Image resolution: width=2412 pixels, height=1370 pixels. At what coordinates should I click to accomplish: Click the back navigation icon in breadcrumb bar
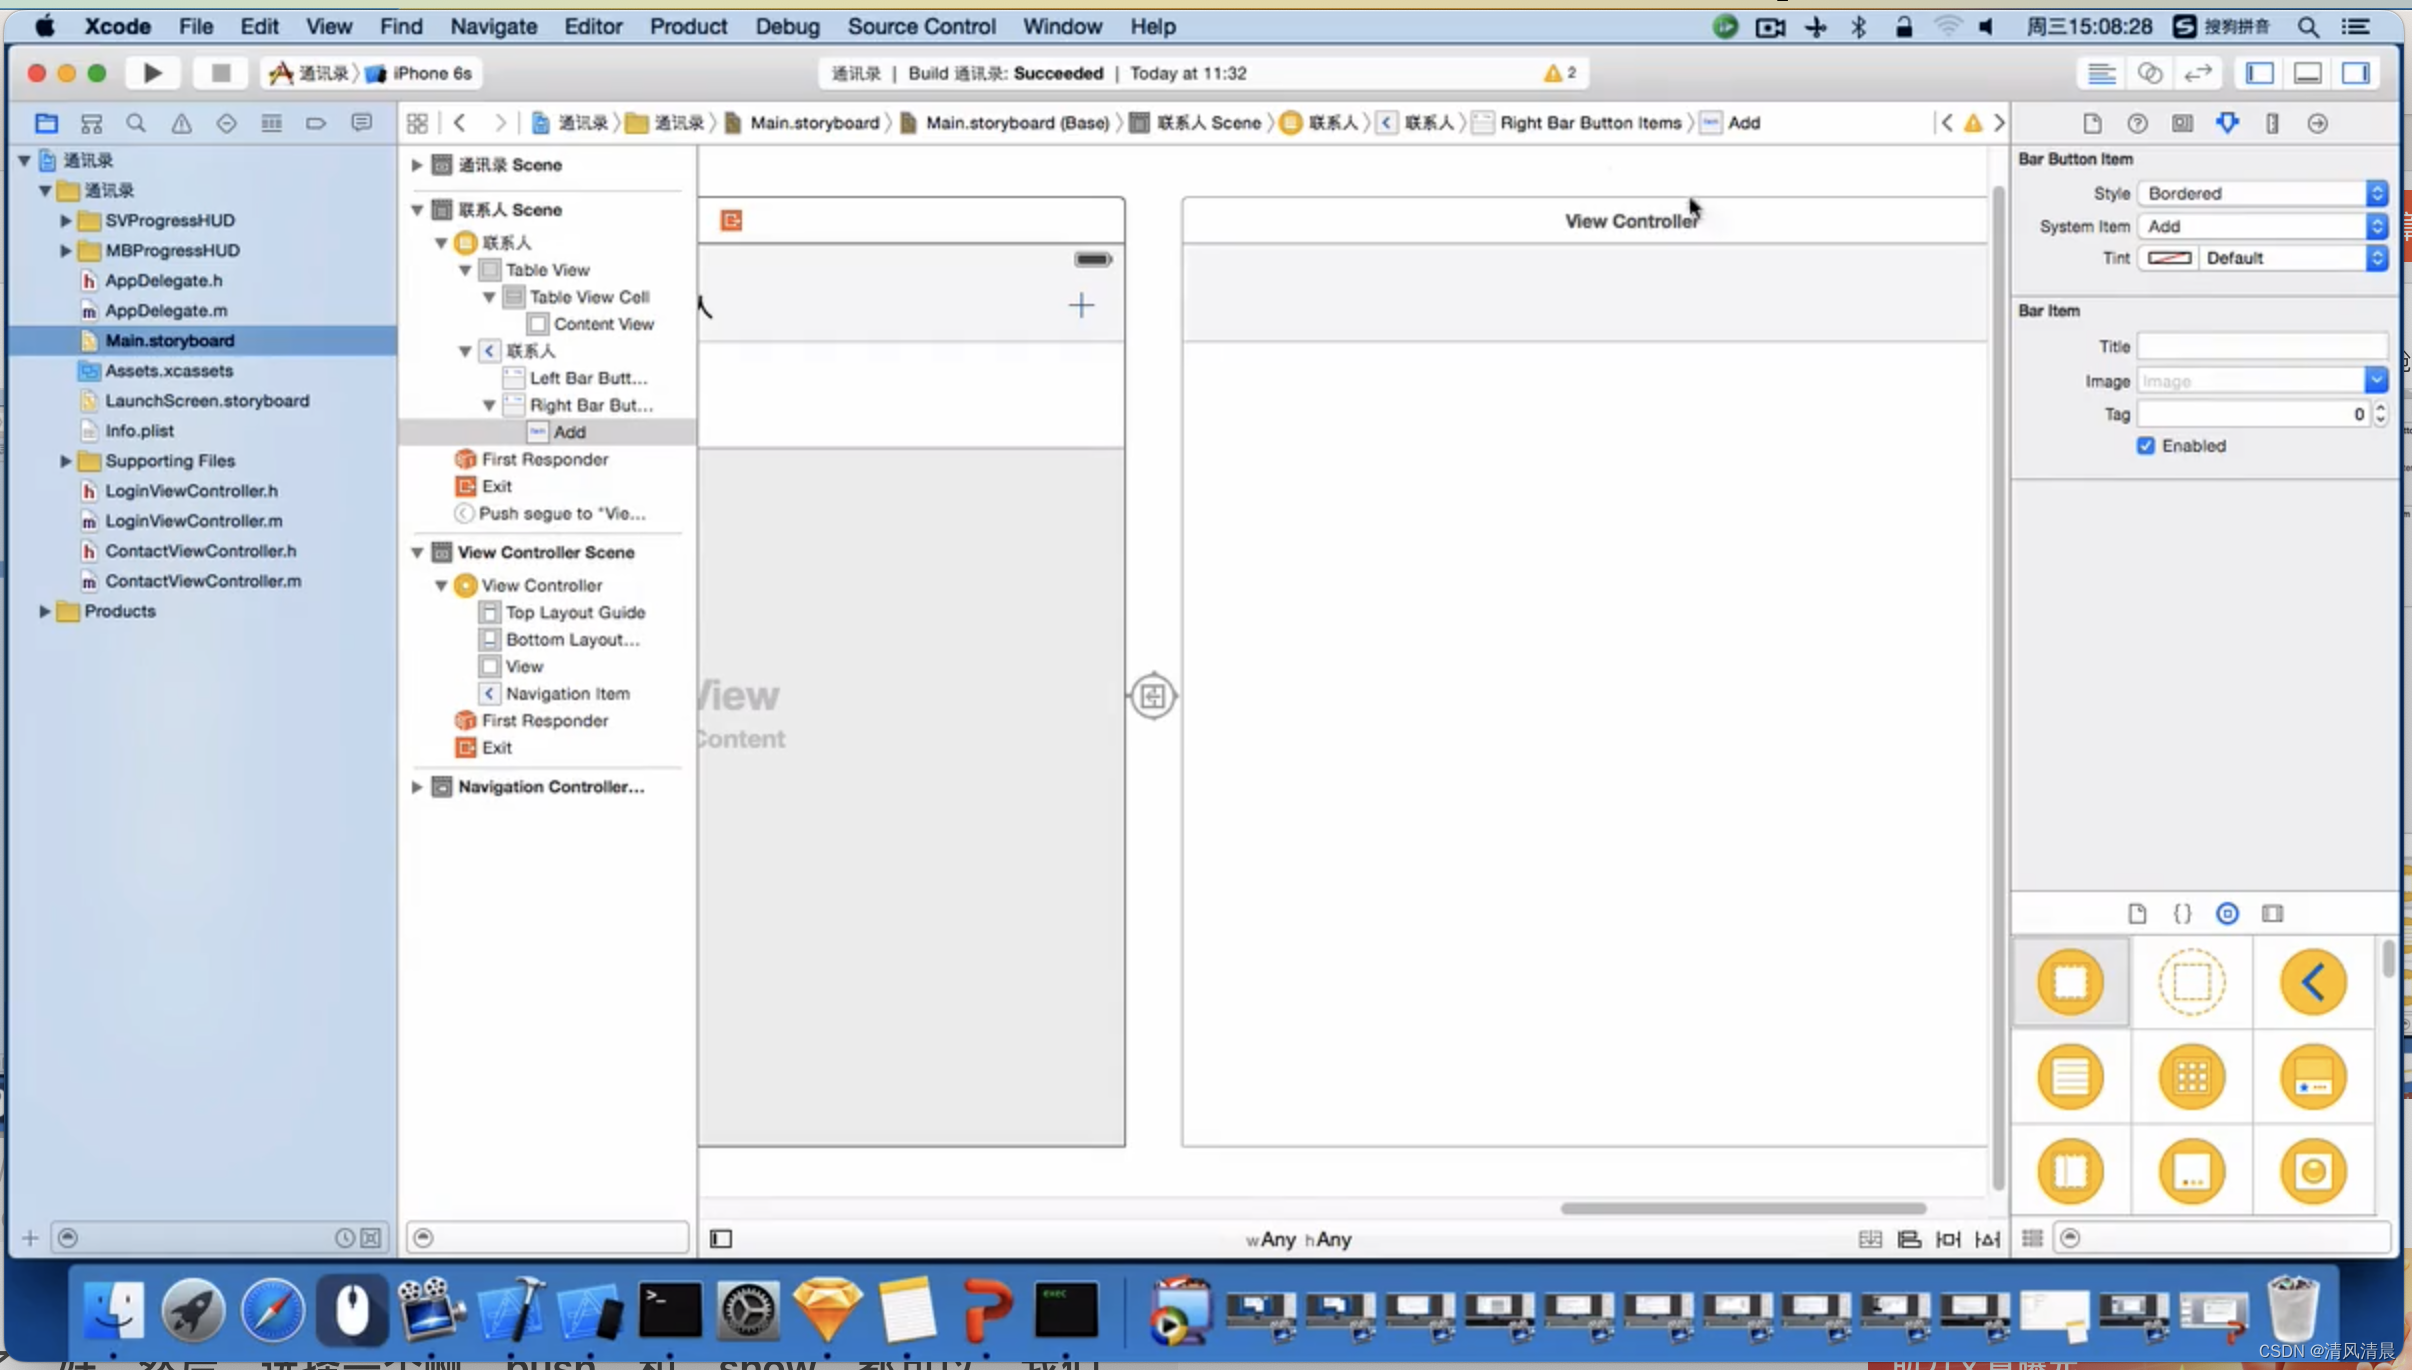coord(461,121)
